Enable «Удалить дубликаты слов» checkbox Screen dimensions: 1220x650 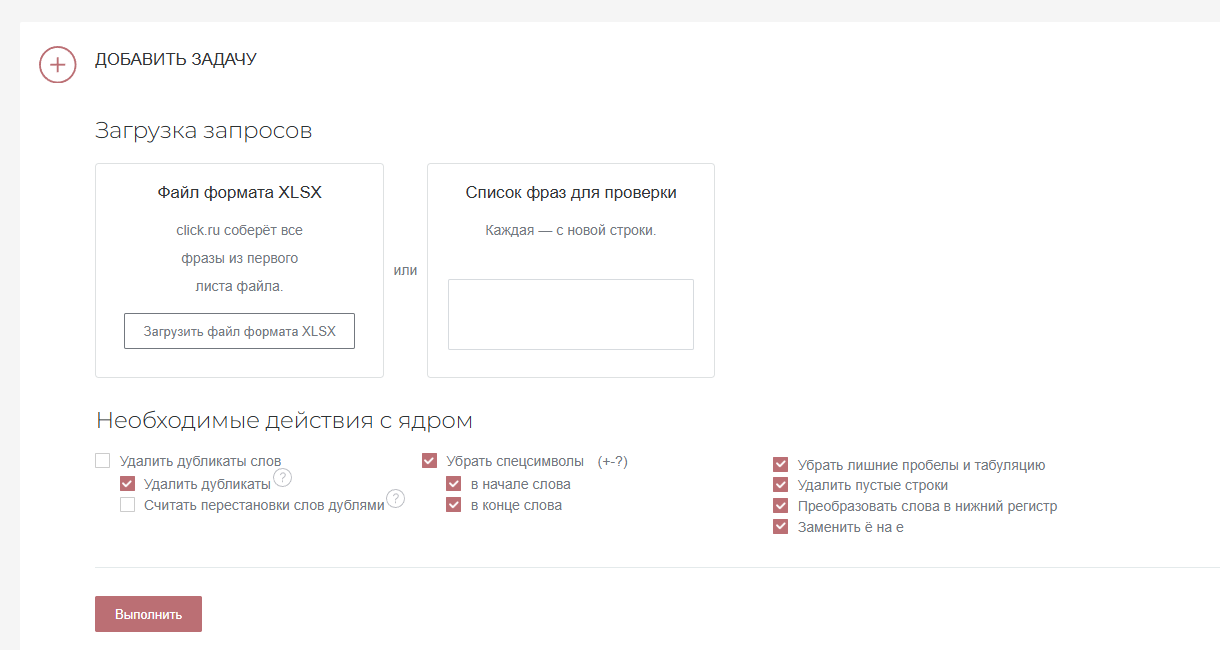[x=102, y=461]
